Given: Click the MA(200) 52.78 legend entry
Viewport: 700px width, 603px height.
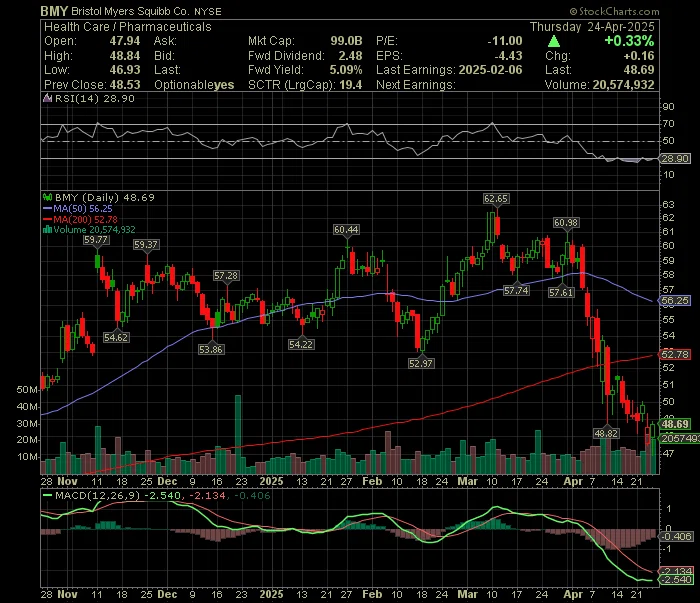Looking at the screenshot, I should [x=80, y=219].
